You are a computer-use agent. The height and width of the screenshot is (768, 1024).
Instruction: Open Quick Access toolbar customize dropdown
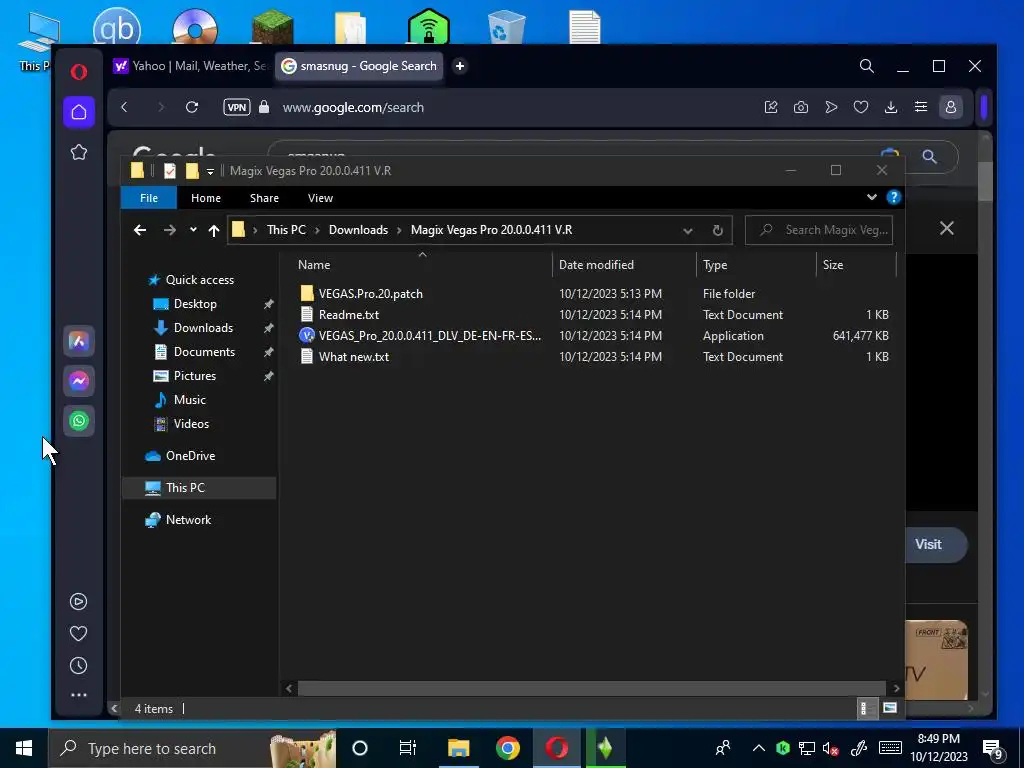click(x=210, y=171)
